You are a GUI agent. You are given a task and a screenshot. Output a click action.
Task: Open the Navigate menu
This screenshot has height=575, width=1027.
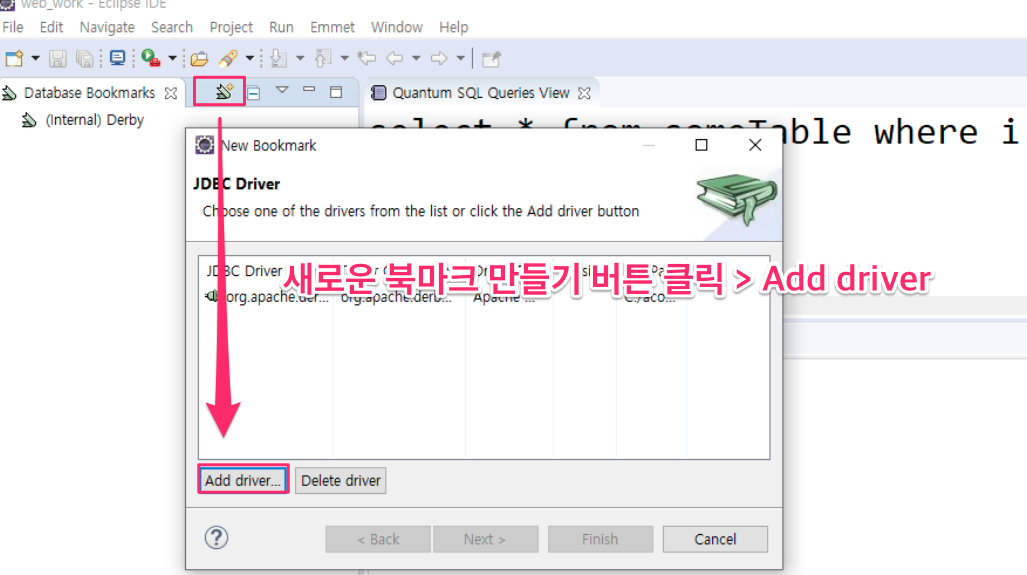click(x=107, y=28)
